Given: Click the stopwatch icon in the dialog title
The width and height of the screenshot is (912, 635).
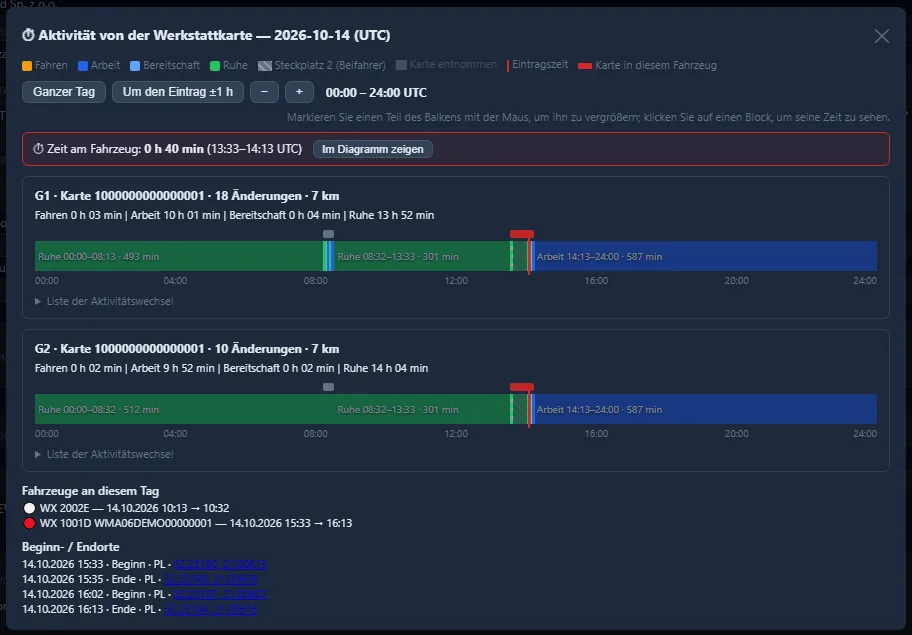Looking at the screenshot, I should click(28, 35).
